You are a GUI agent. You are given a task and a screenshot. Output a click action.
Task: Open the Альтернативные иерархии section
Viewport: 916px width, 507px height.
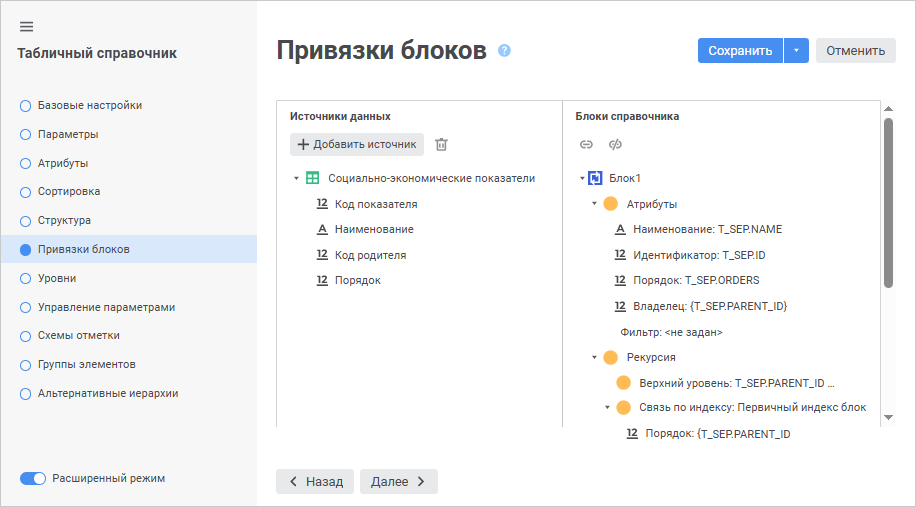[x=107, y=393]
